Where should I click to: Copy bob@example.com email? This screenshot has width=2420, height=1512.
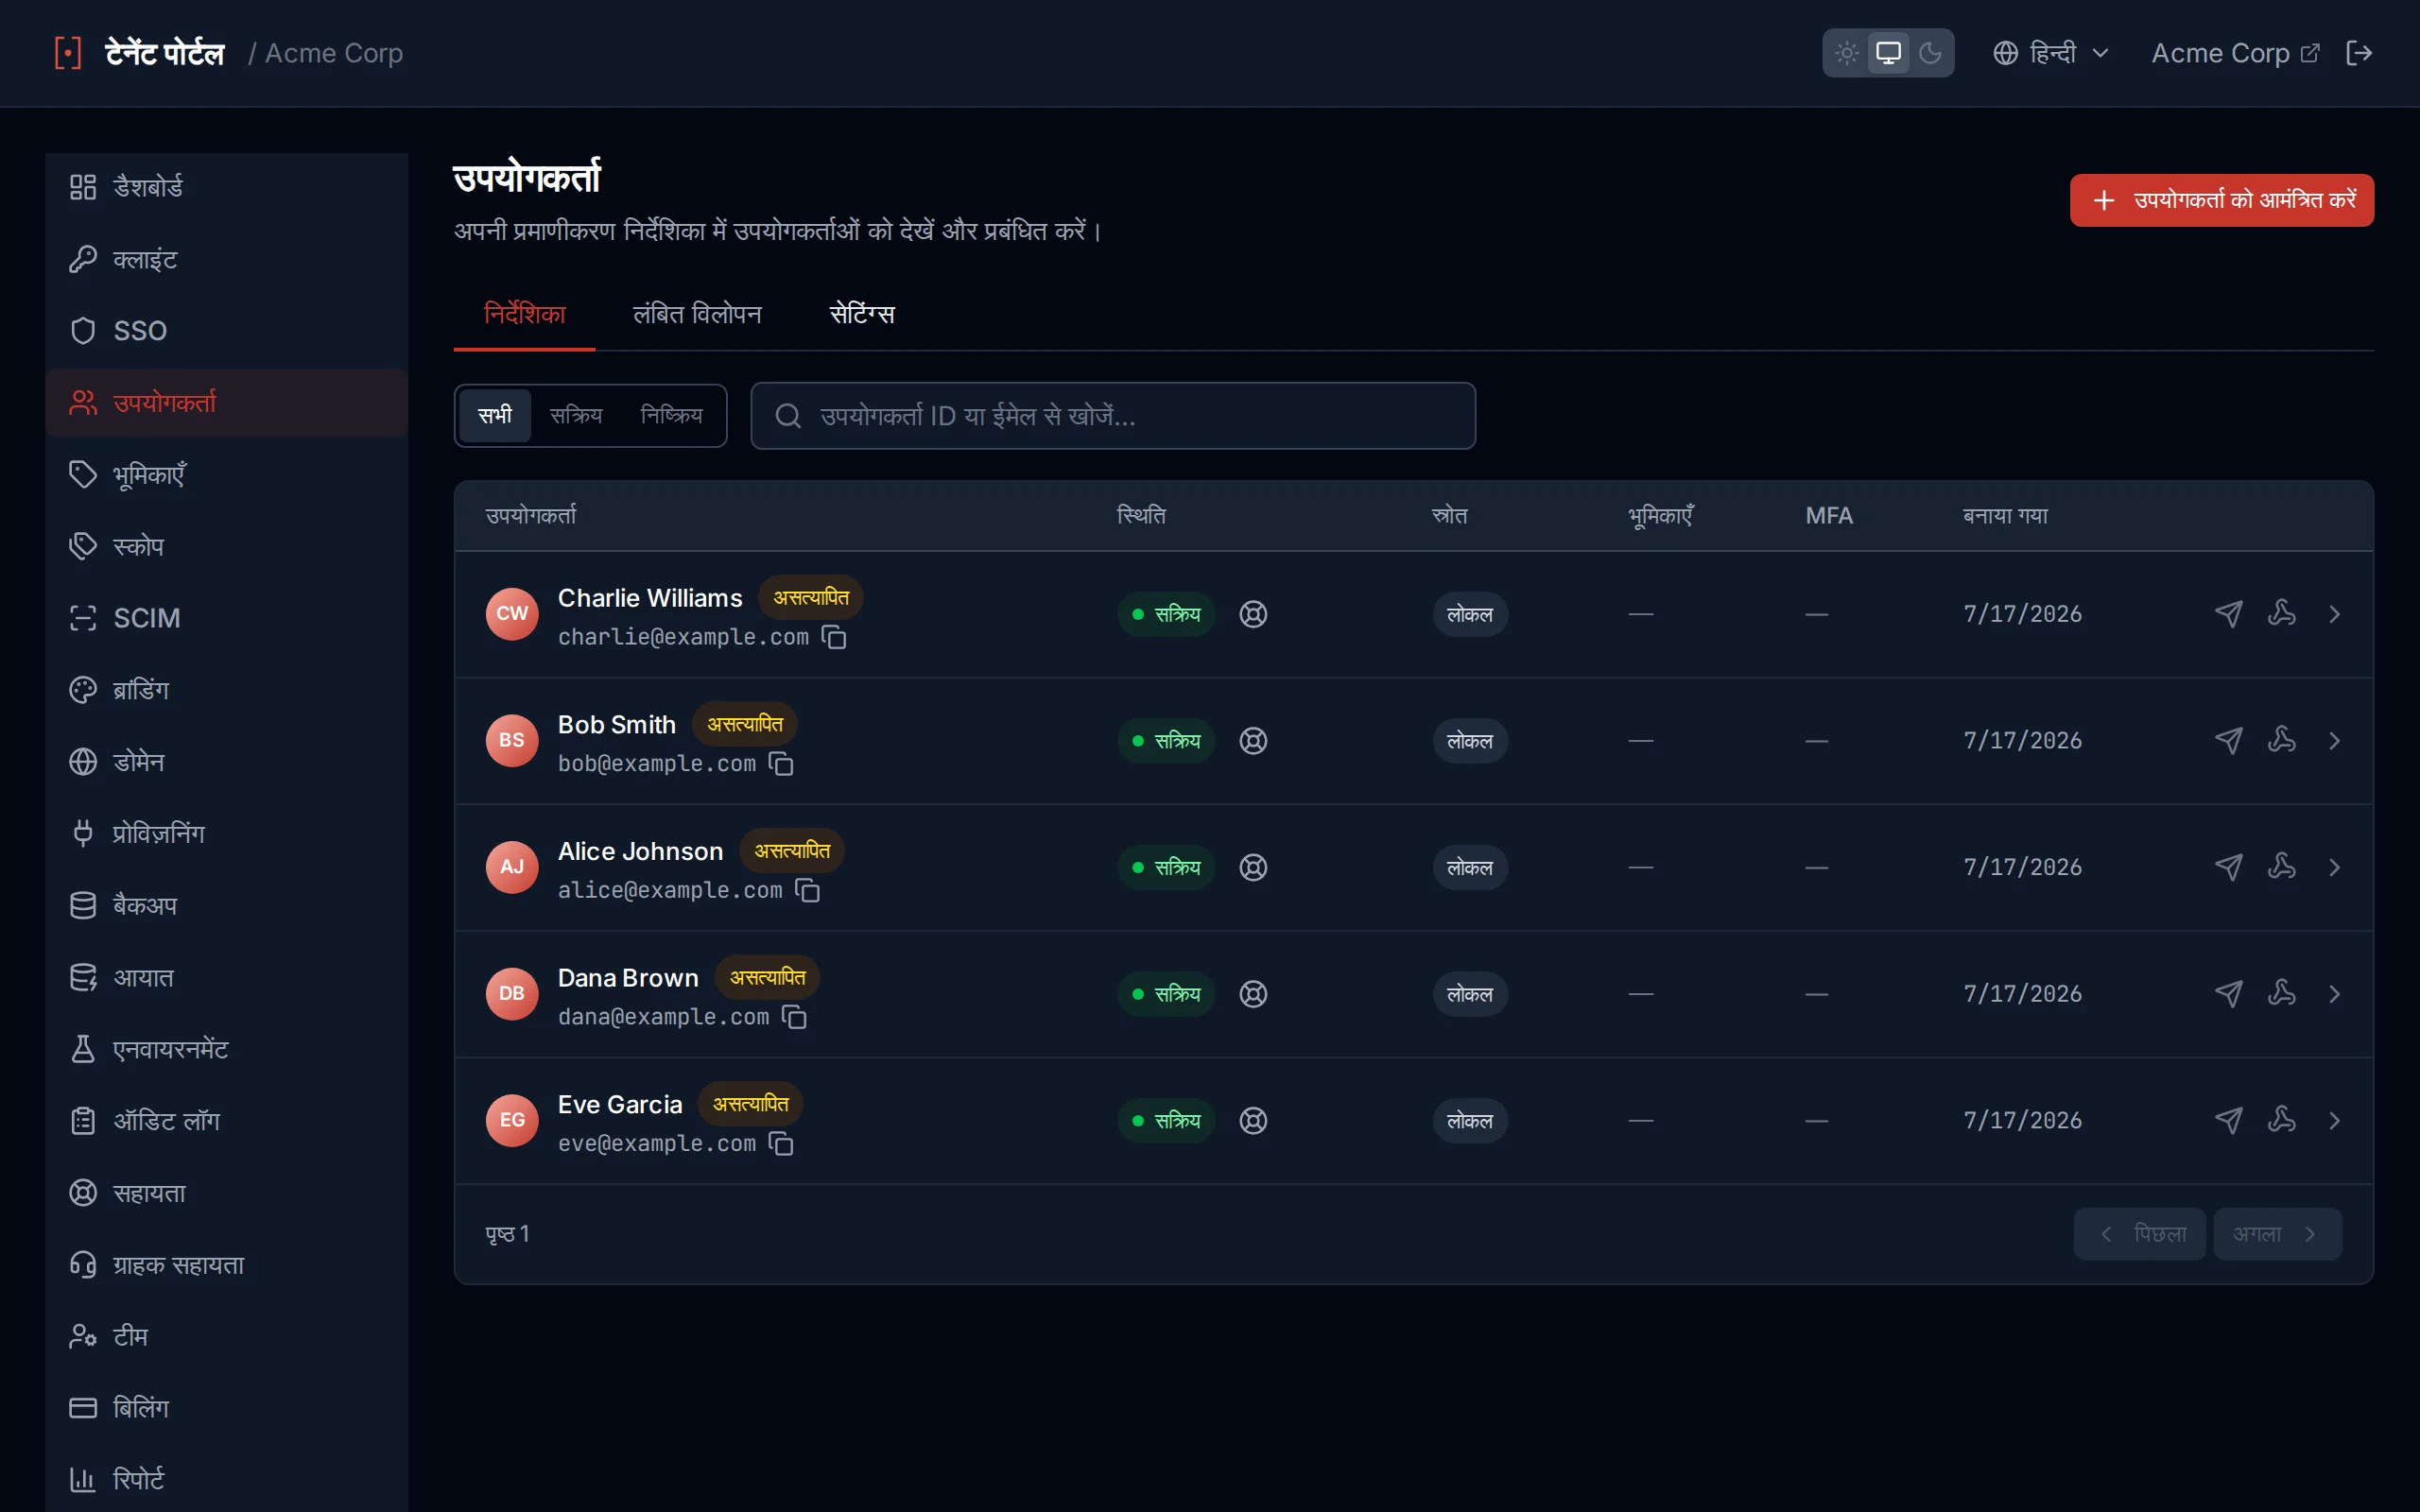(x=781, y=764)
